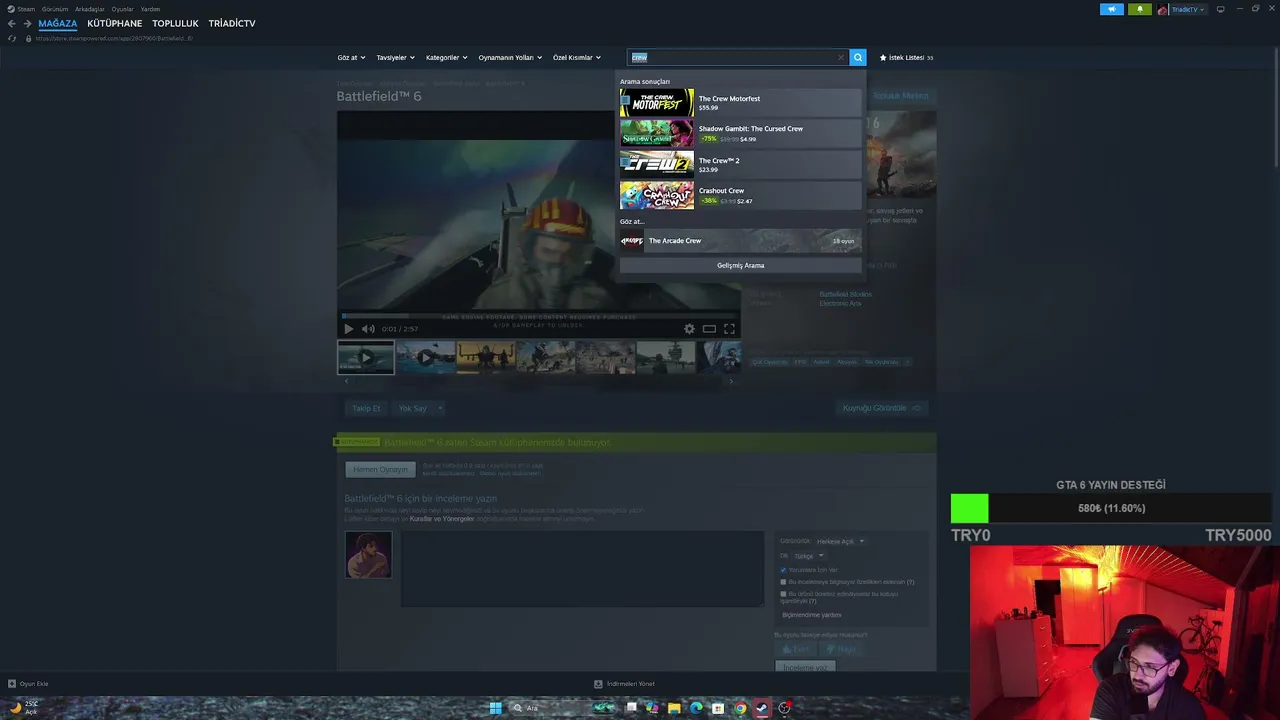The image size is (1280, 720).
Task: Click the Steam logo menu
Action: 21,9
